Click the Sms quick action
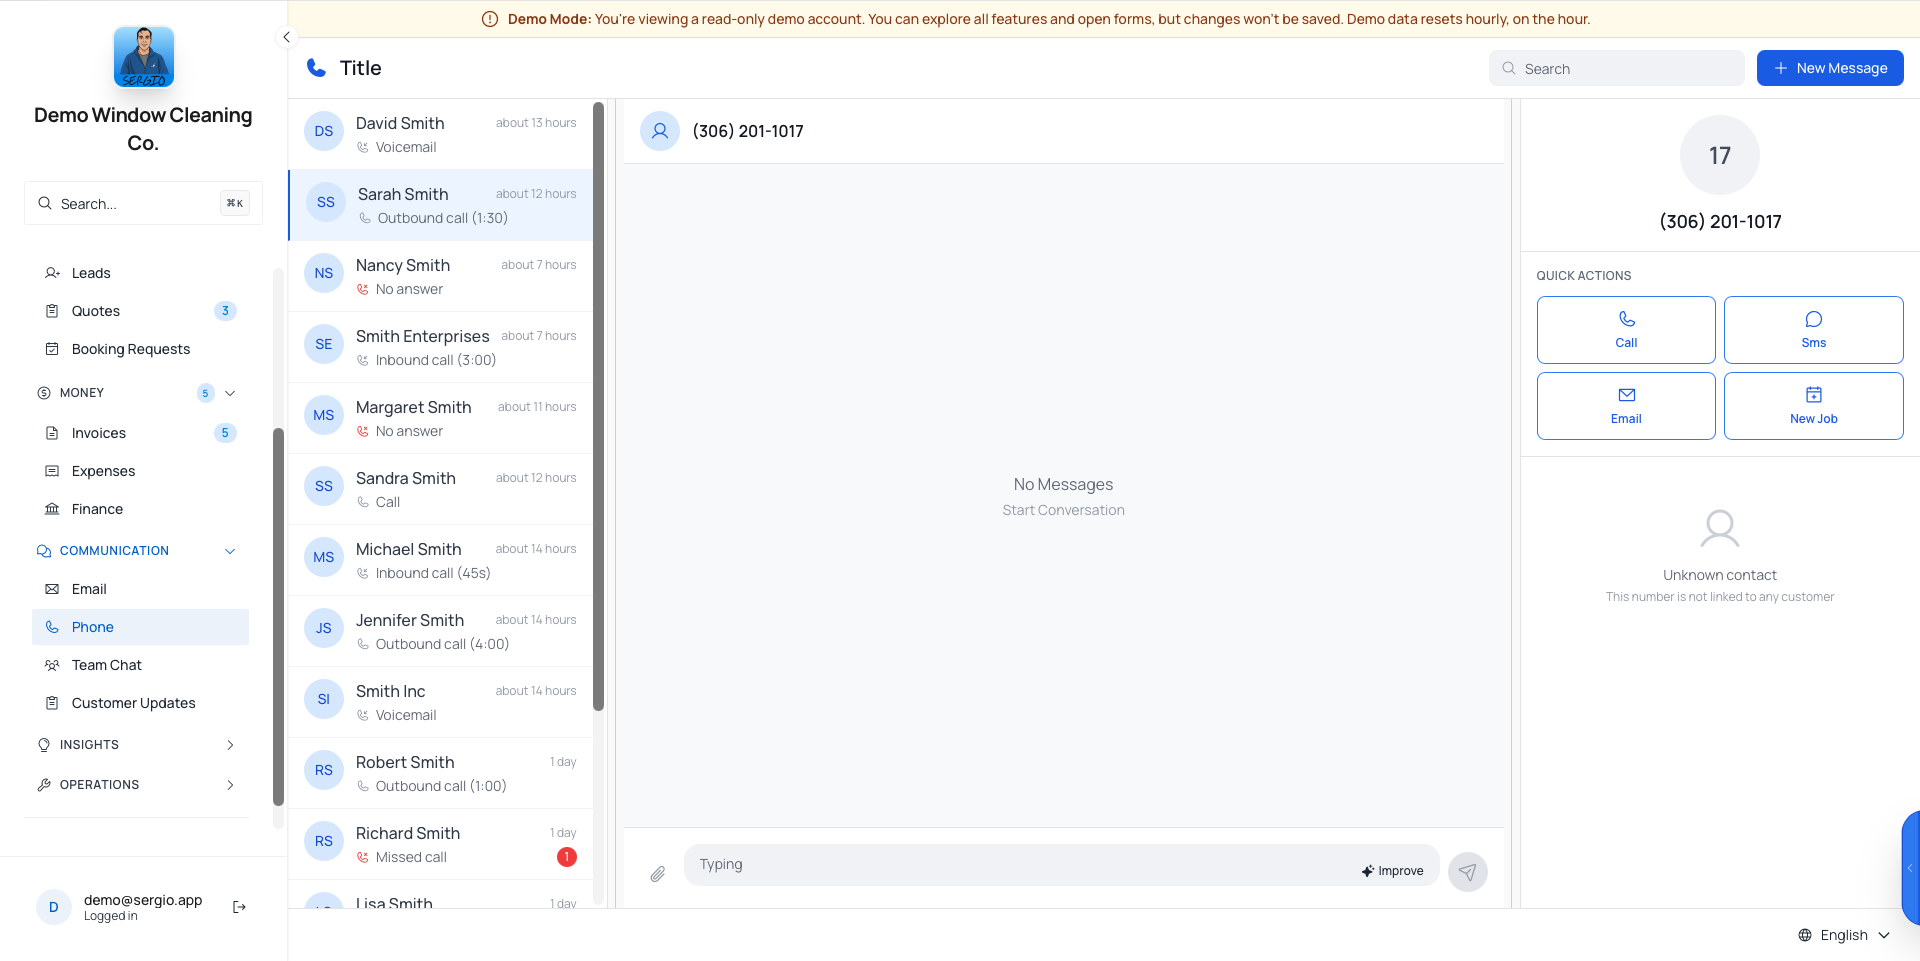This screenshot has width=1920, height=961. (x=1814, y=330)
